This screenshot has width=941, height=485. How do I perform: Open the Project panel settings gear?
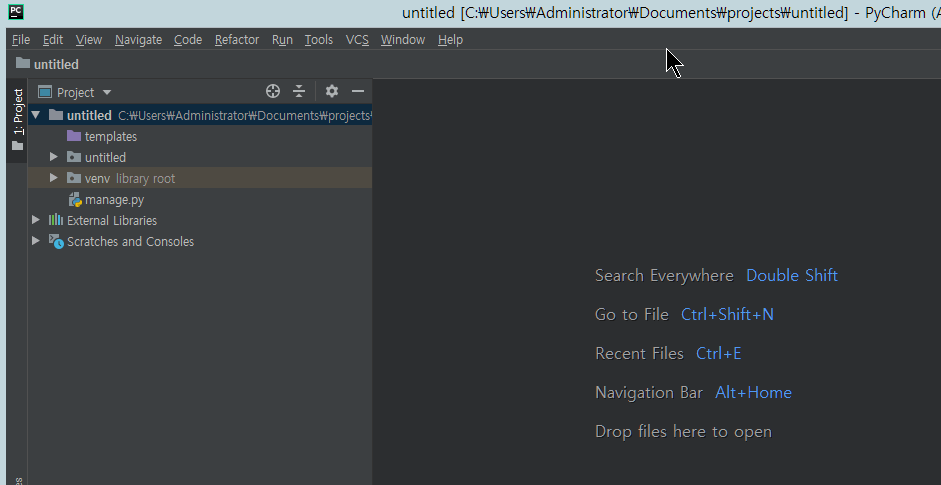tap(332, 91)
